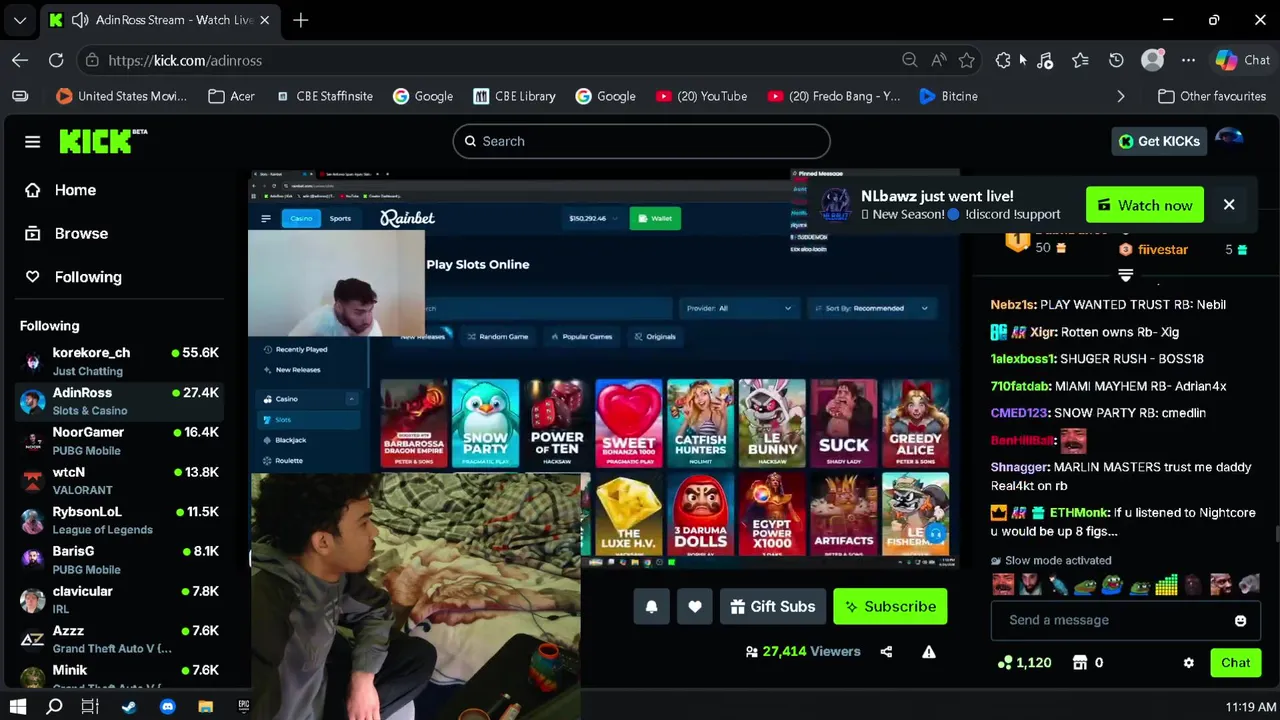
Task: Dismiss the NLbawz live notification
Action: (x=1229, y=205)
